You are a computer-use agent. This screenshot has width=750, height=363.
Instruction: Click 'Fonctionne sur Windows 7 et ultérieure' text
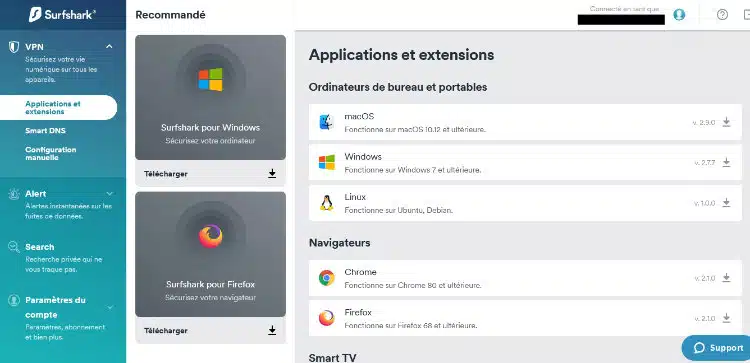[412, 170]
